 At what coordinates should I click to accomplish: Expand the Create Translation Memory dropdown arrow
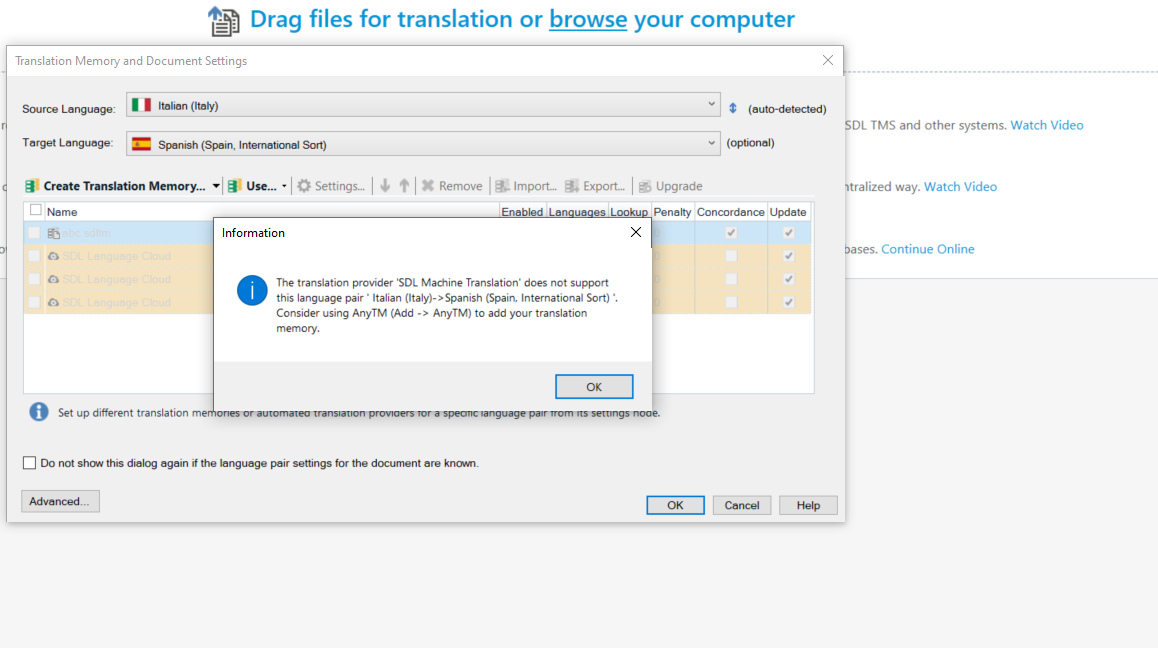(x=216, y=186)
